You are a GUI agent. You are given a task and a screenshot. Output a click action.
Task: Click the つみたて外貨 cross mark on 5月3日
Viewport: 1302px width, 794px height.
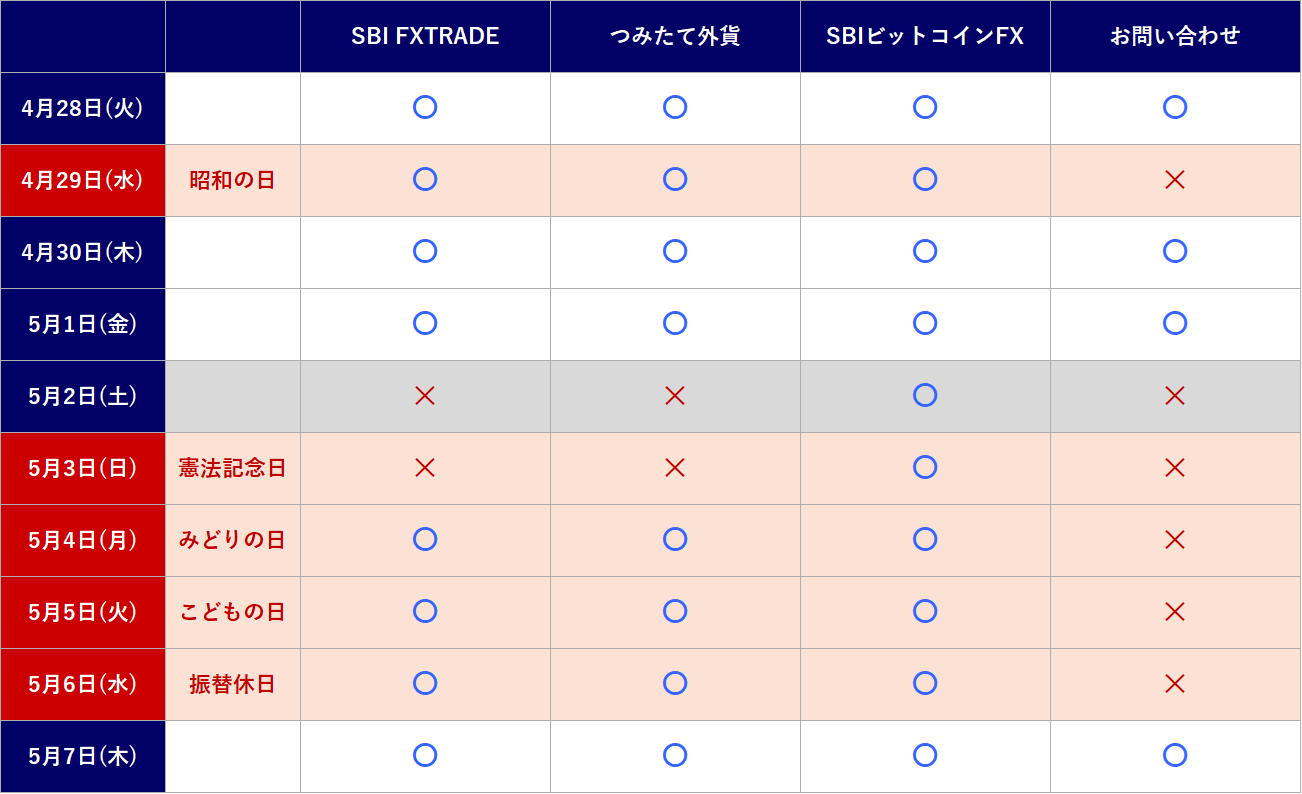[x=675, y=468]
